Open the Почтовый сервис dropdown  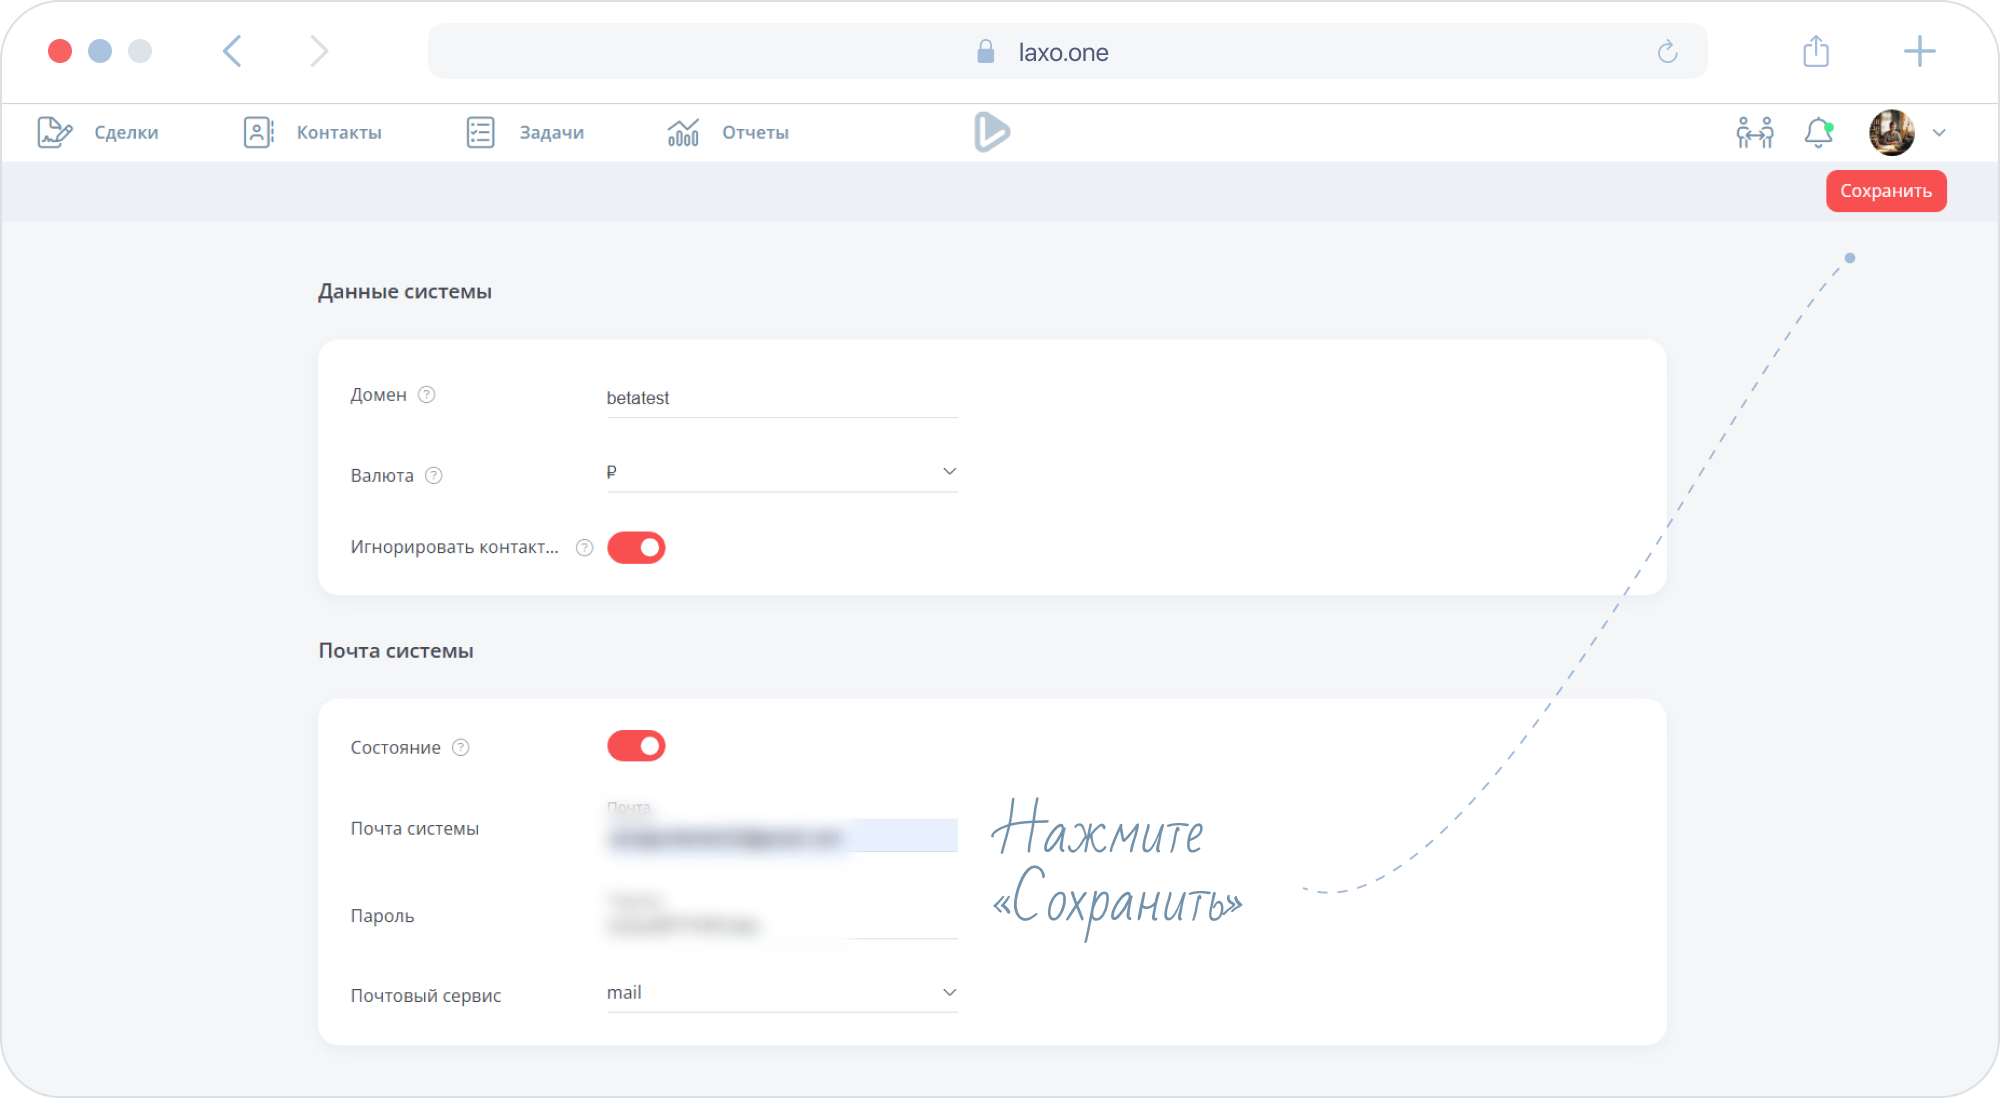[949, 993]
